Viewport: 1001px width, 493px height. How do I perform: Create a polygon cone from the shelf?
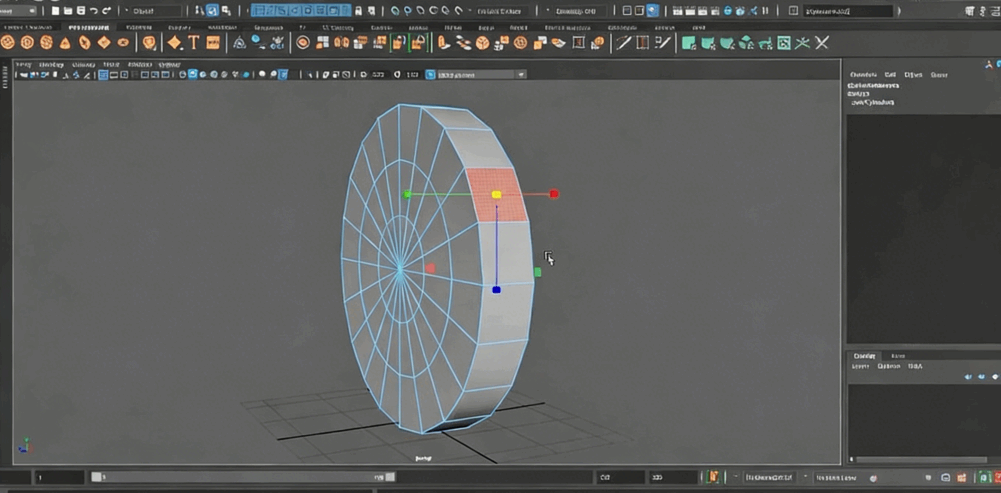pos(65,43)
